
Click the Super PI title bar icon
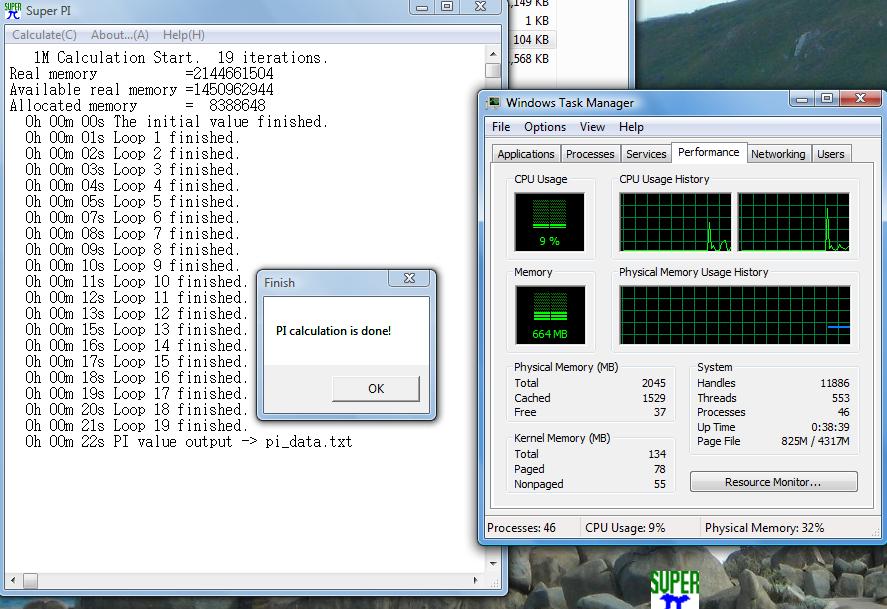(12, 10)
